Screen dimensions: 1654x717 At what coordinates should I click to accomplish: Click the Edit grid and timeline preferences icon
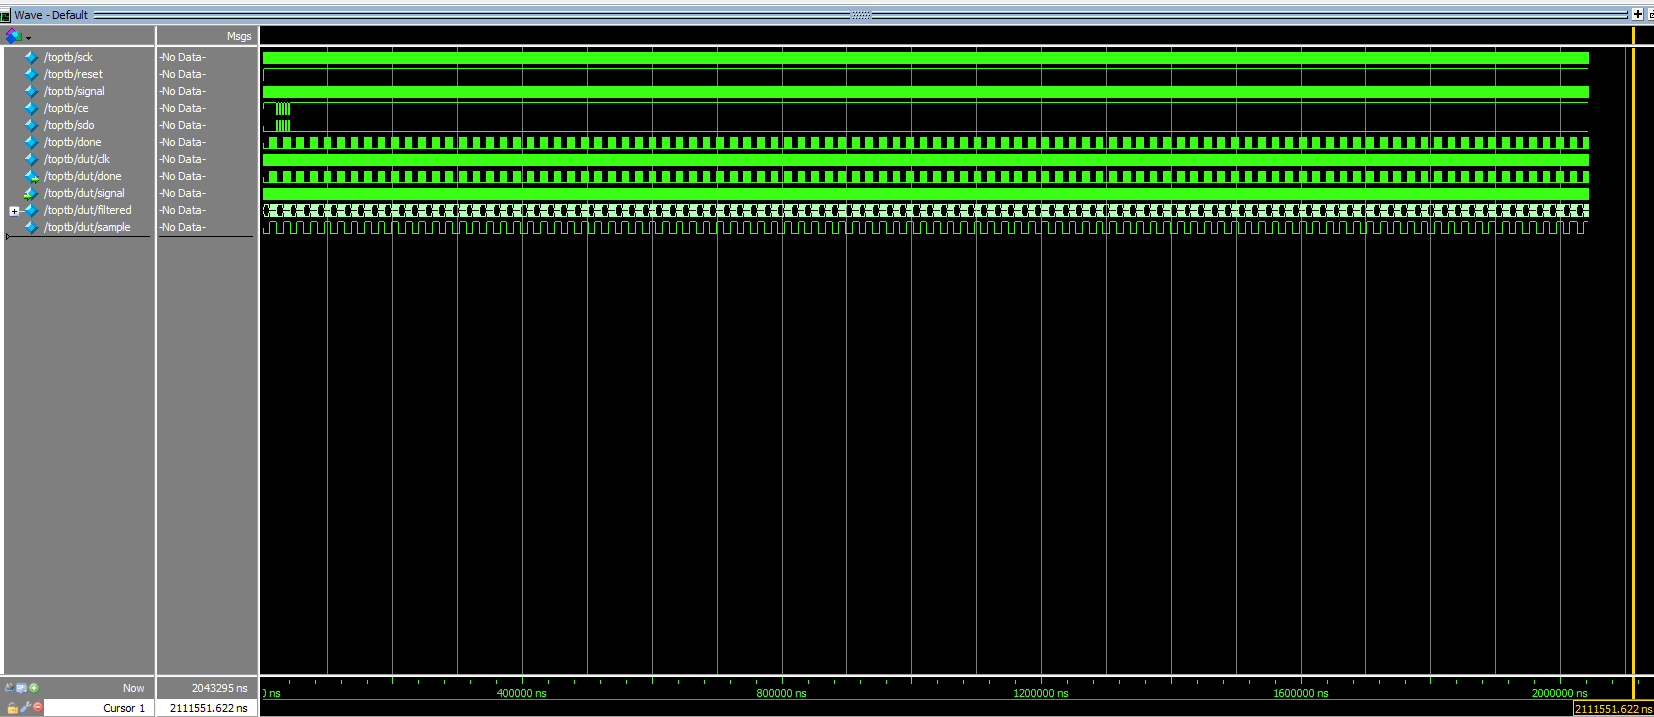[21, 688]
